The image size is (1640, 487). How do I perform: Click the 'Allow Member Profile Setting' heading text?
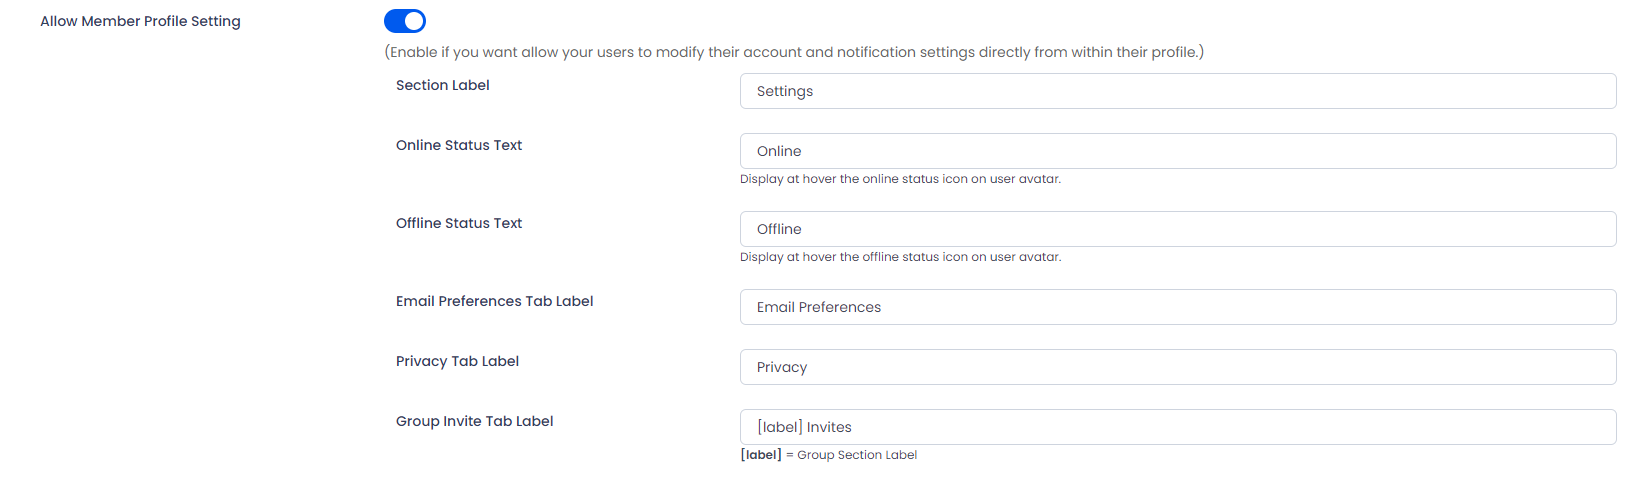140,21
